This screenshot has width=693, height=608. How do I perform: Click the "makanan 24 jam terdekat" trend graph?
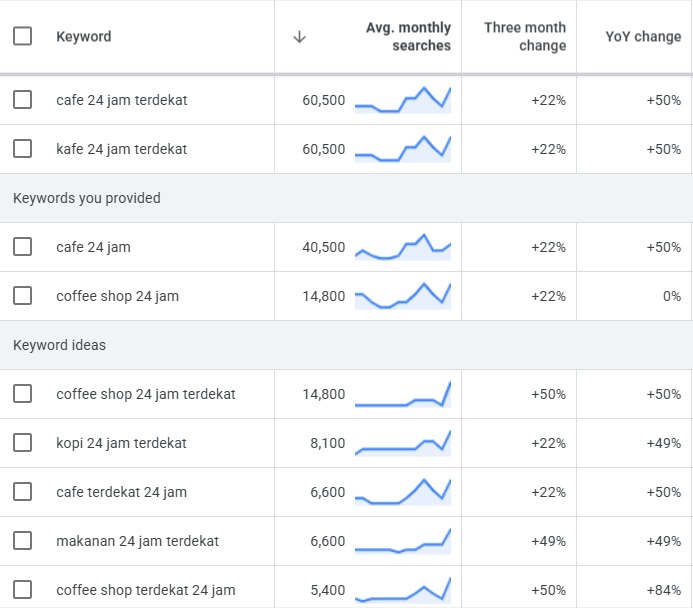(403, 541)
